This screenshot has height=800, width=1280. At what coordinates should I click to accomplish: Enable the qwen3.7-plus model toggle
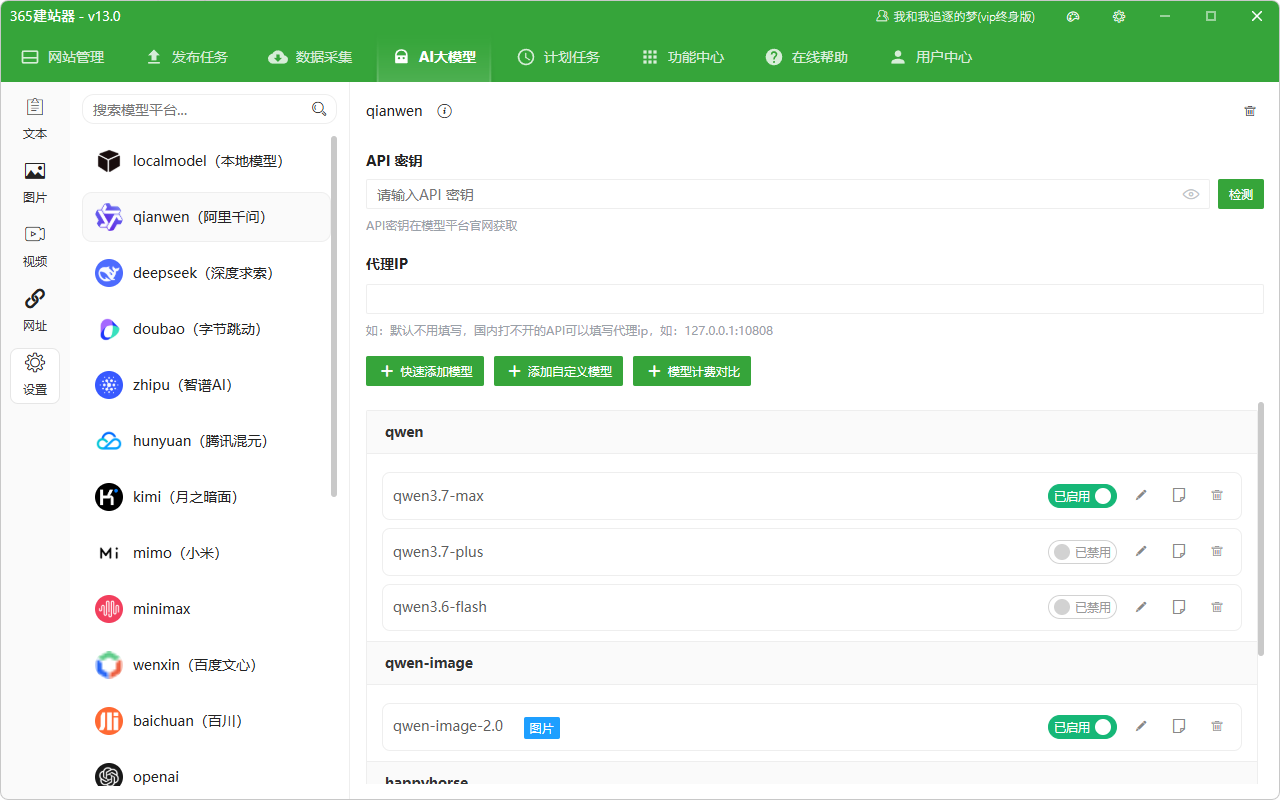click(1082, 552)
